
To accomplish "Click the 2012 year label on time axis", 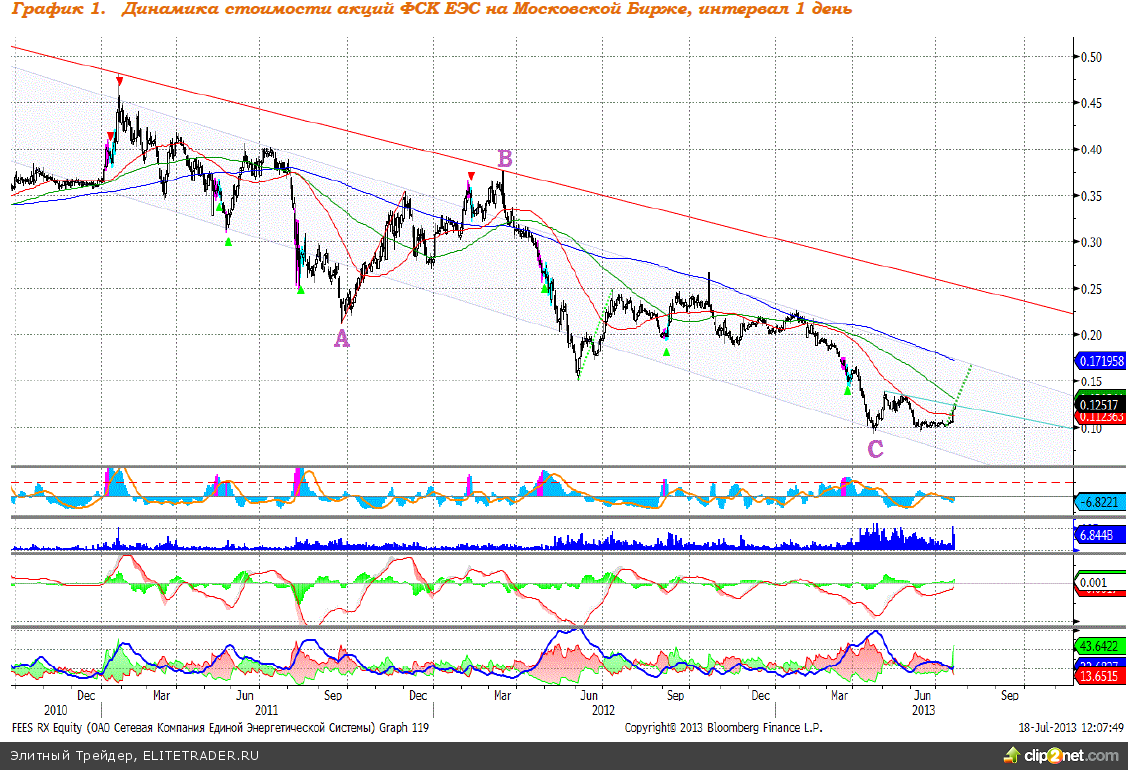I will point(602,709).
